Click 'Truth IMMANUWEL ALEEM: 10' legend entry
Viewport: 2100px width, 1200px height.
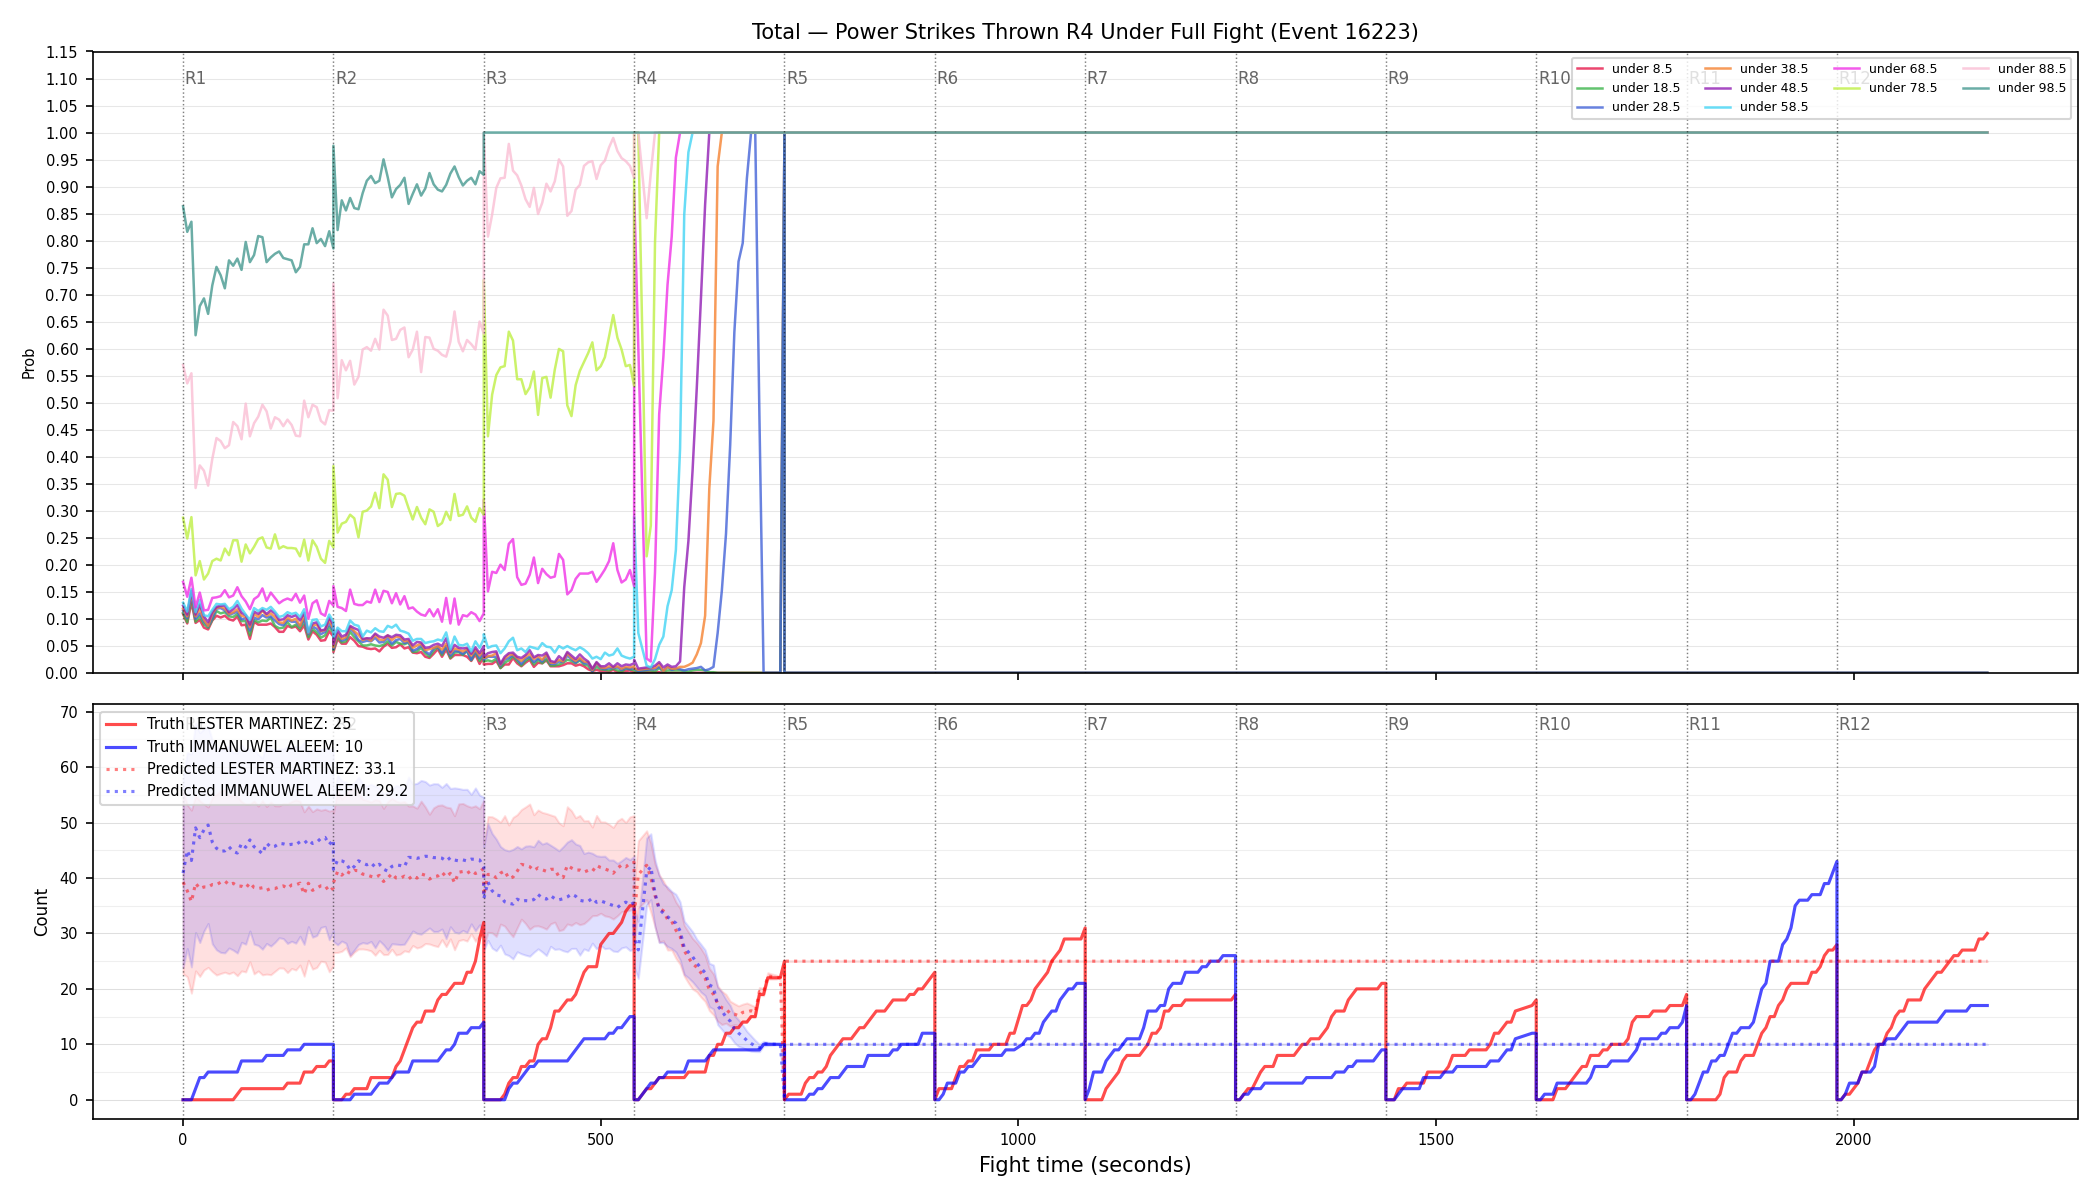(x=255, y=747)
